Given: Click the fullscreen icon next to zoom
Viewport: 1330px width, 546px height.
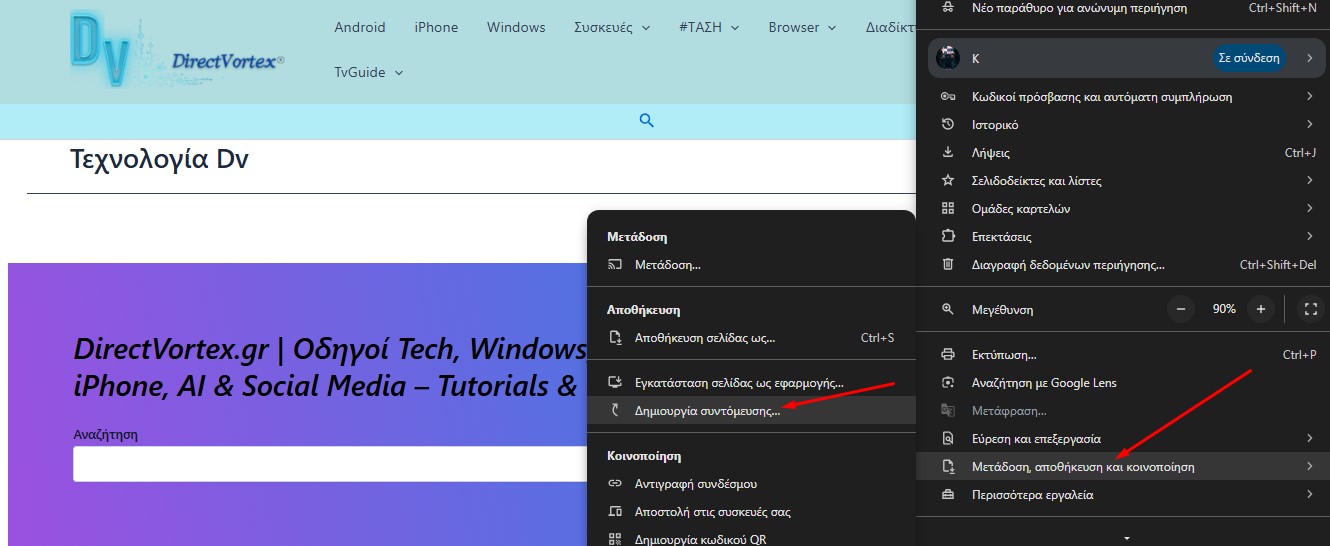Looking at the screenshot, I should click(1311, 309).
